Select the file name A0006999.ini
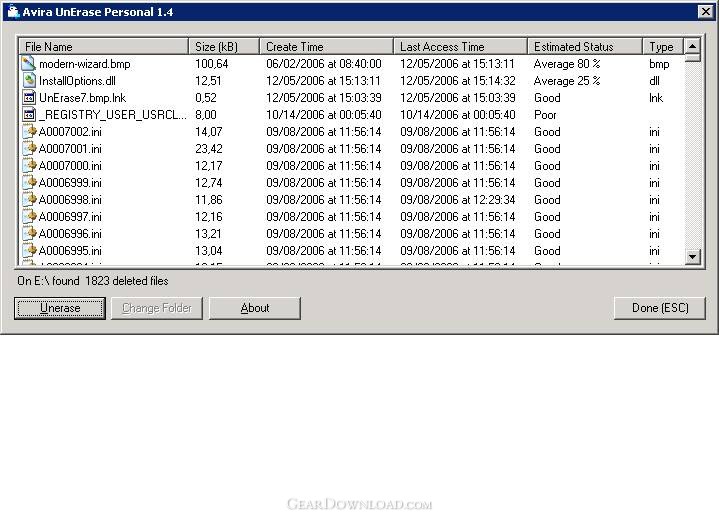Image resolution: width=719 pixels, height=512 pixels. pyautogui.click(x=70, y=182)
